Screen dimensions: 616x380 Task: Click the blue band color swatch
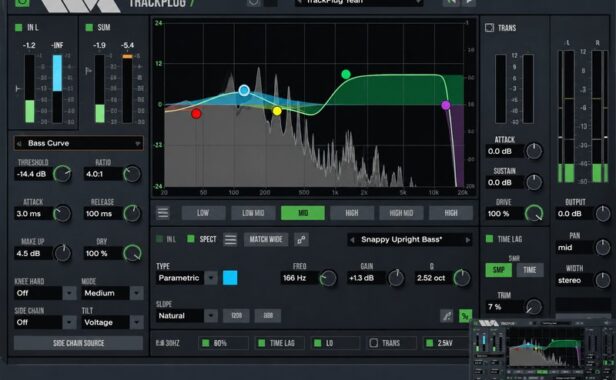coord(230,278)
